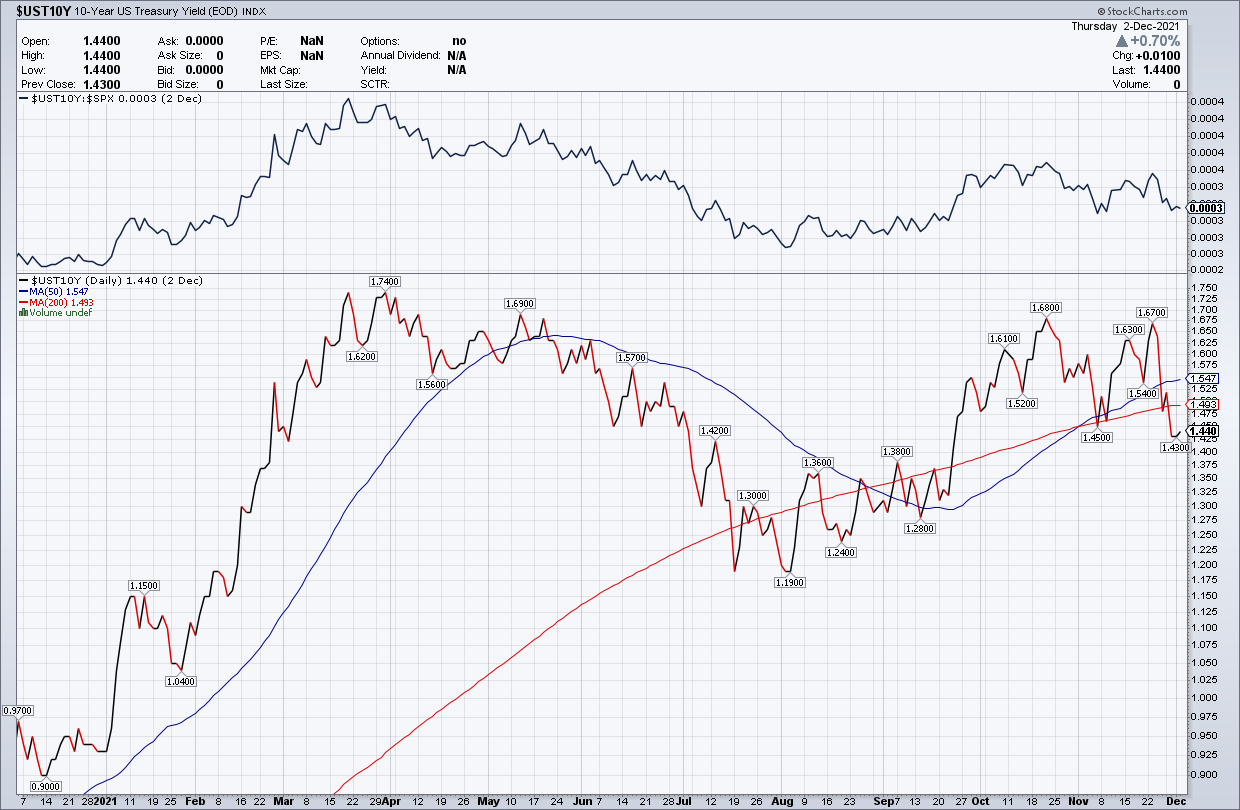Click the 1.4500 trough label in November
Viewport: 1240px width, 810px height.
click(x=1097, y=437)
